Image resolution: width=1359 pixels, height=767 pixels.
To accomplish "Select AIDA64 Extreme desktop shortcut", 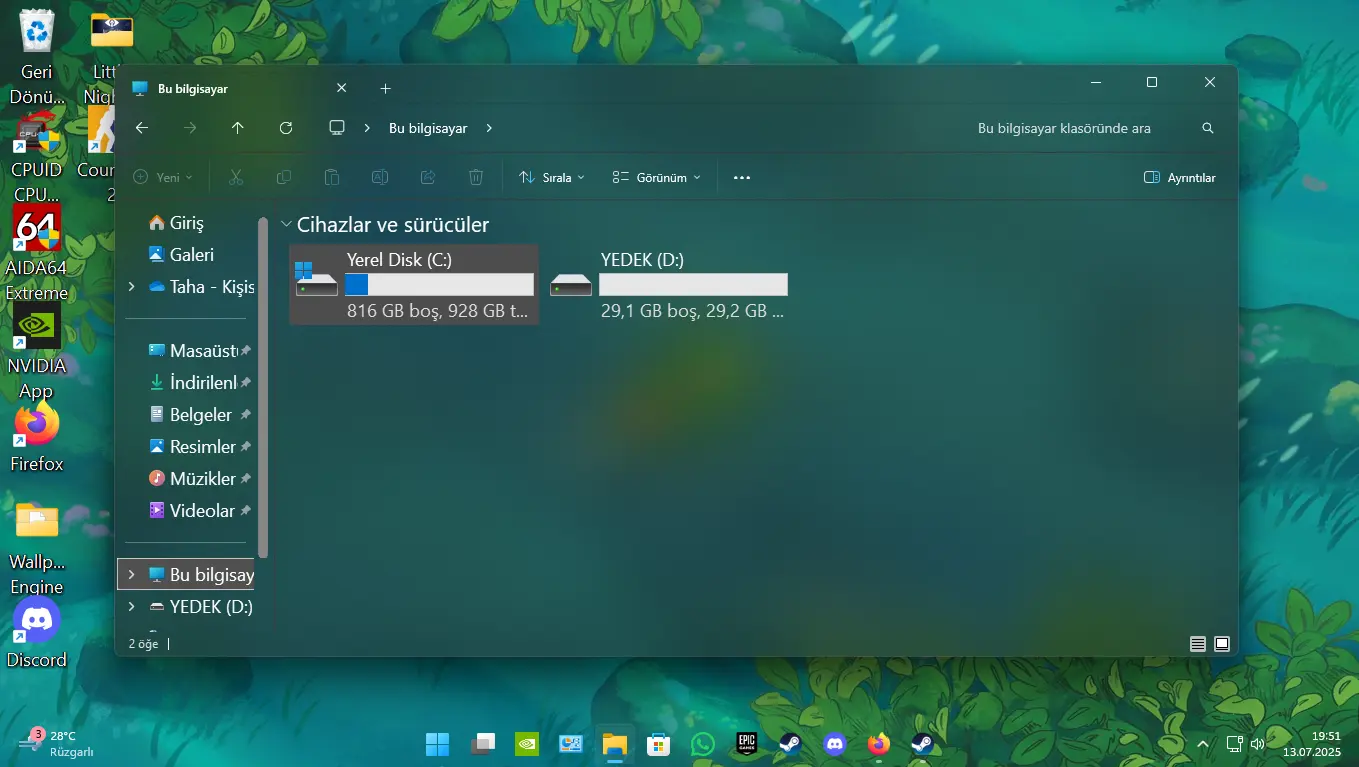I will click(37, 253).
